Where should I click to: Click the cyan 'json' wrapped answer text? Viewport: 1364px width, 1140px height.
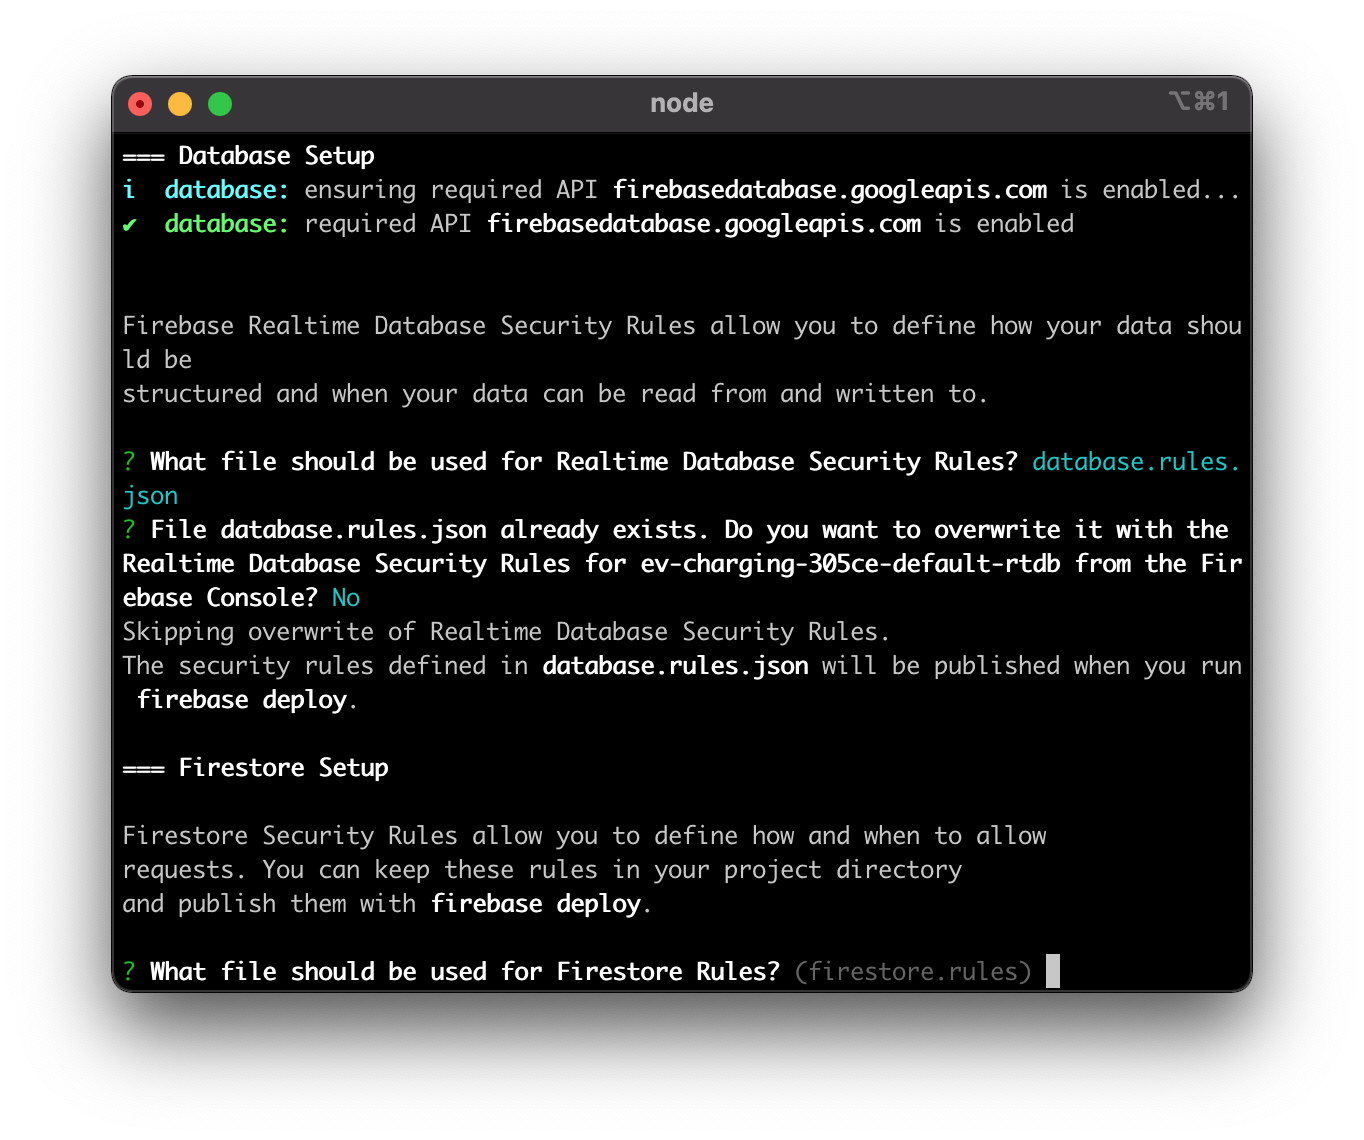[x=150, y=496]
